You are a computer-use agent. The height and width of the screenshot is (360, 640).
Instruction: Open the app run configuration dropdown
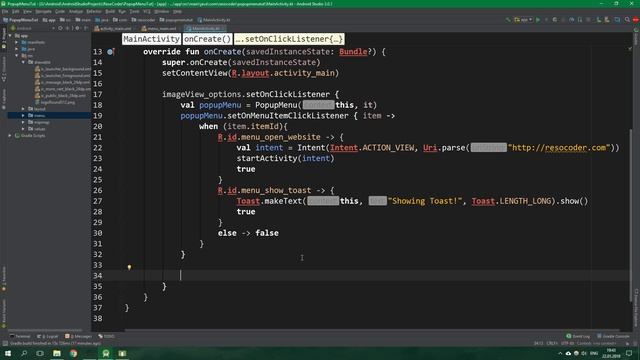pos(523,20)
